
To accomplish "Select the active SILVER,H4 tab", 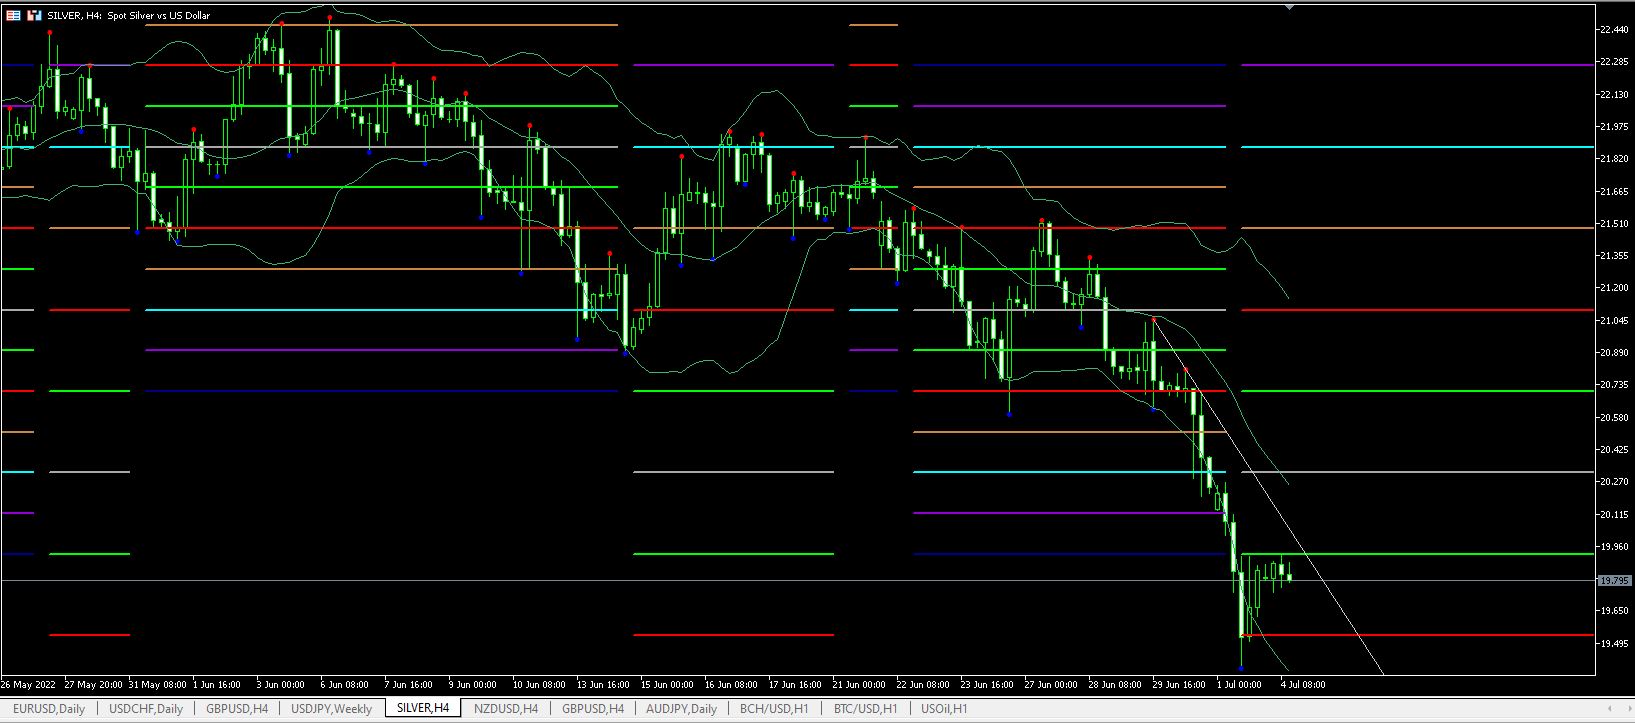I will click(x=423, y=708).
